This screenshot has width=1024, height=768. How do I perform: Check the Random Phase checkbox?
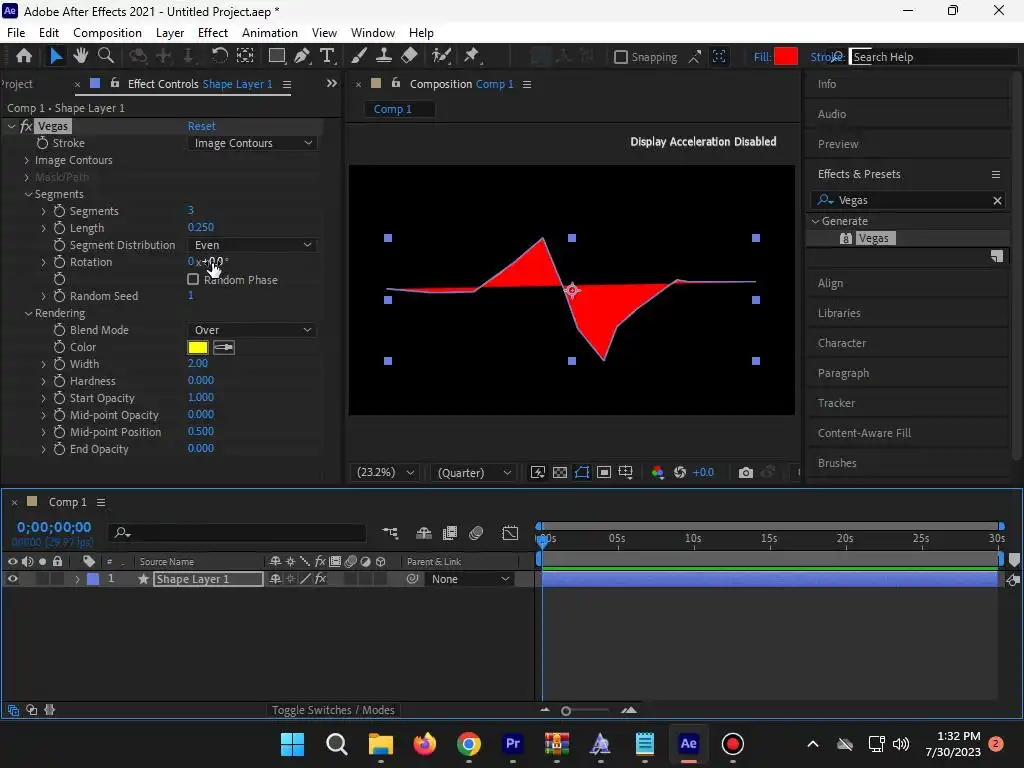[193, 280]
